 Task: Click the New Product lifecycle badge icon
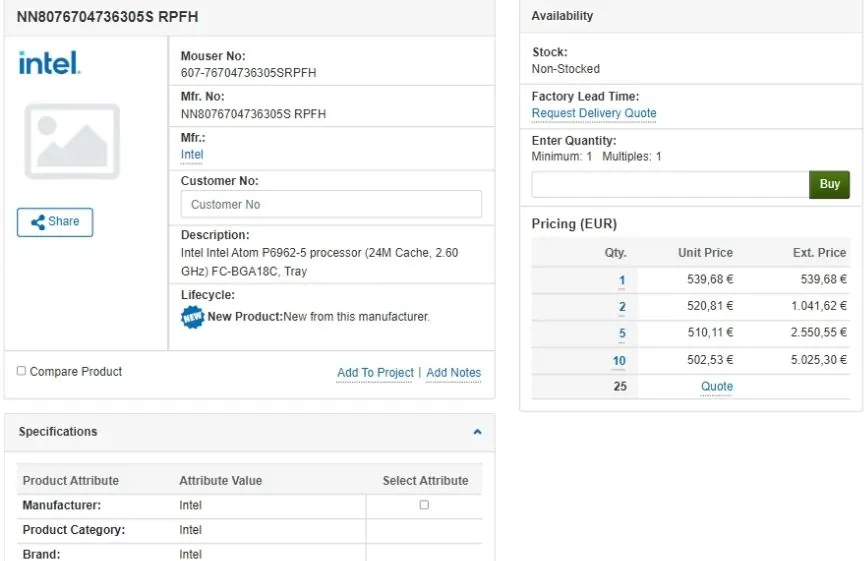pyautogui.click(x=192, y=317)
